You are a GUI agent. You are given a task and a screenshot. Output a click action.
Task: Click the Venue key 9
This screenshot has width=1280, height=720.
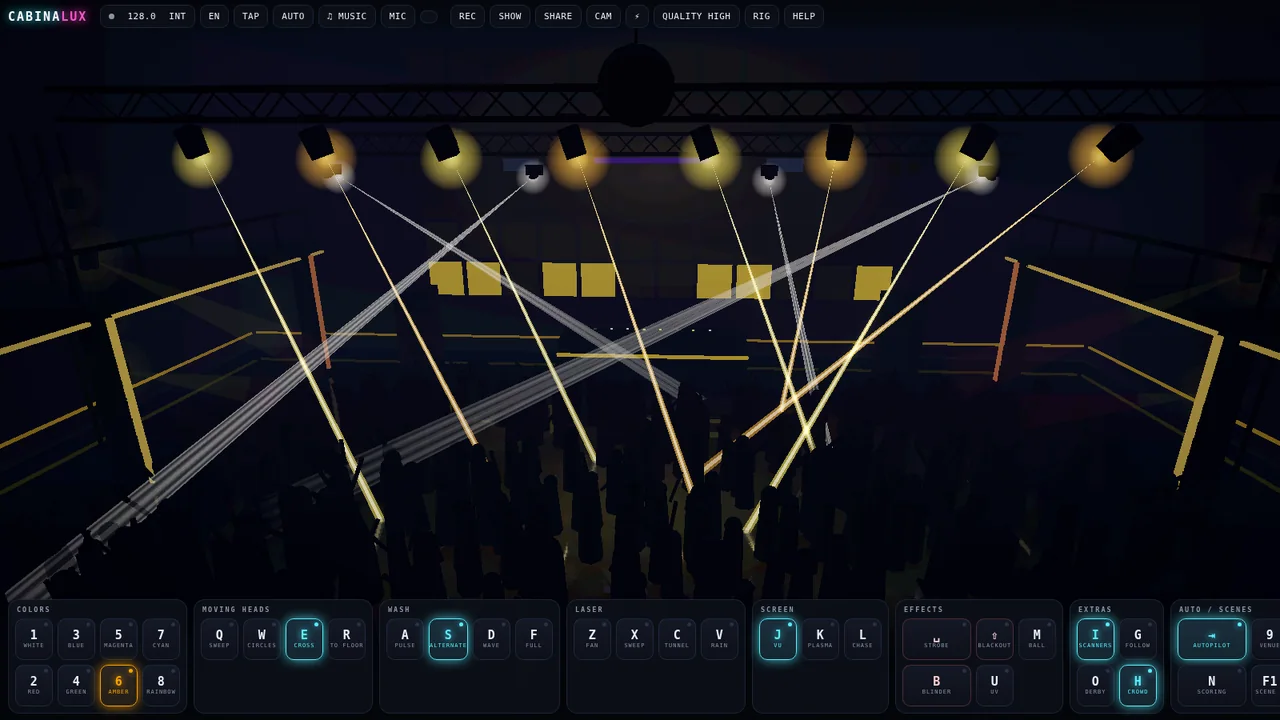click(x=1266, y=639)
